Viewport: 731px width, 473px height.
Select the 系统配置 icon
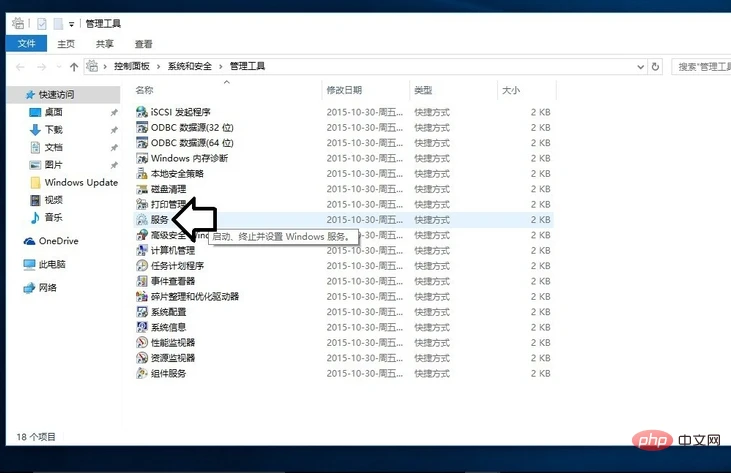pos(142,312)
